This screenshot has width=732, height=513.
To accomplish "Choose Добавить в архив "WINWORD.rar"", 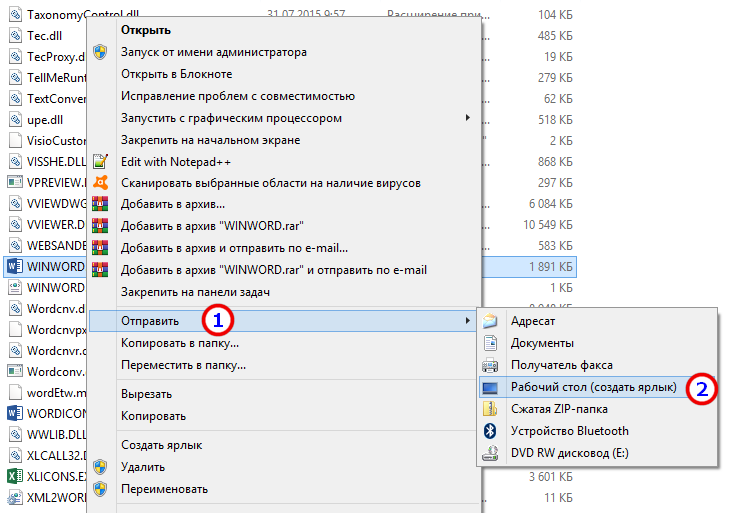I will [212, 226].
